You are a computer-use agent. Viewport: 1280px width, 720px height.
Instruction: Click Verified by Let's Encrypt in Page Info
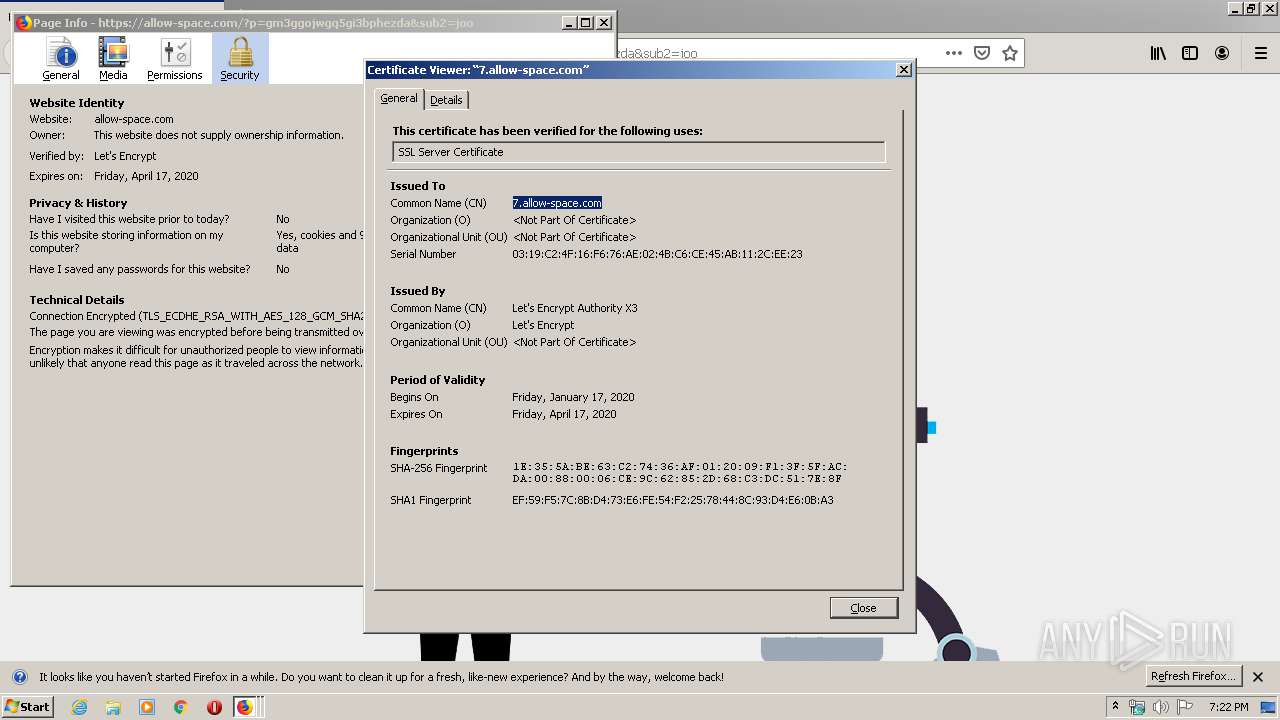[x=125, y=156]
